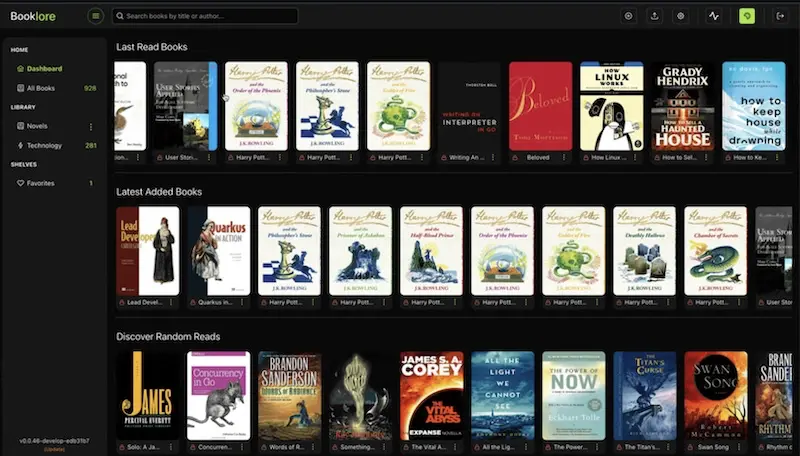Click the green highlighted theme button
The height and width of the screenshot is (456, 800).
point(747,16)
